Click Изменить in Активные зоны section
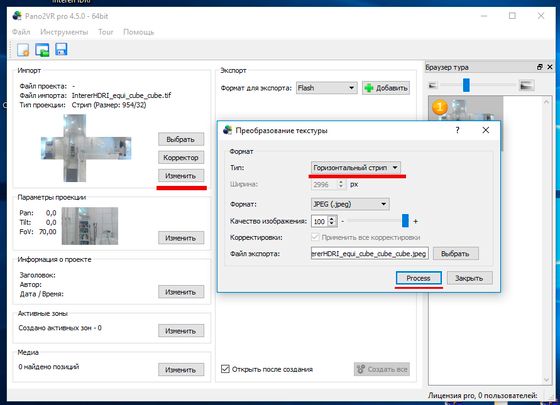The height and width of the screenshot is (405, 560). (x=181, y=331)
